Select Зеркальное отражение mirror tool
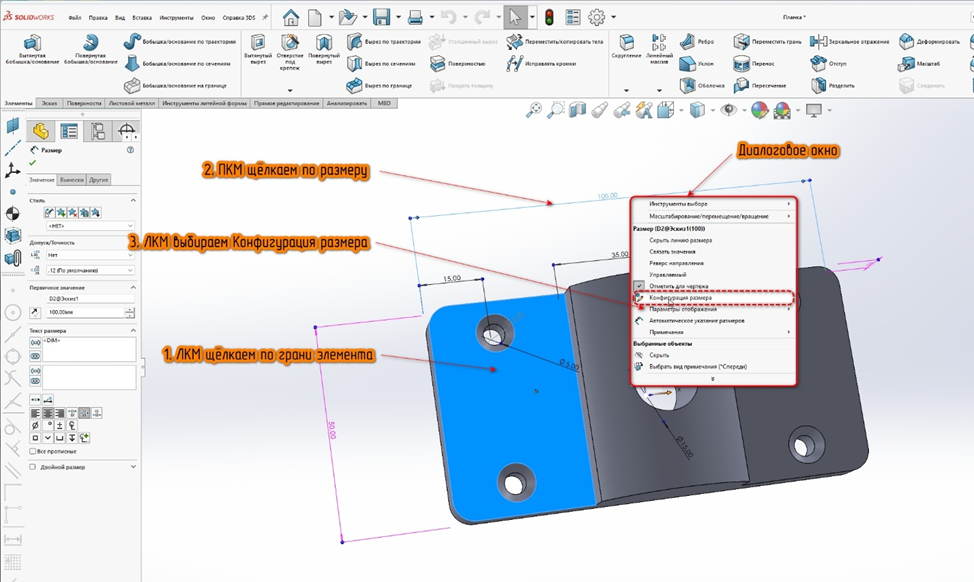This screenshot has width=974, height=582. (x=849, y=42)
